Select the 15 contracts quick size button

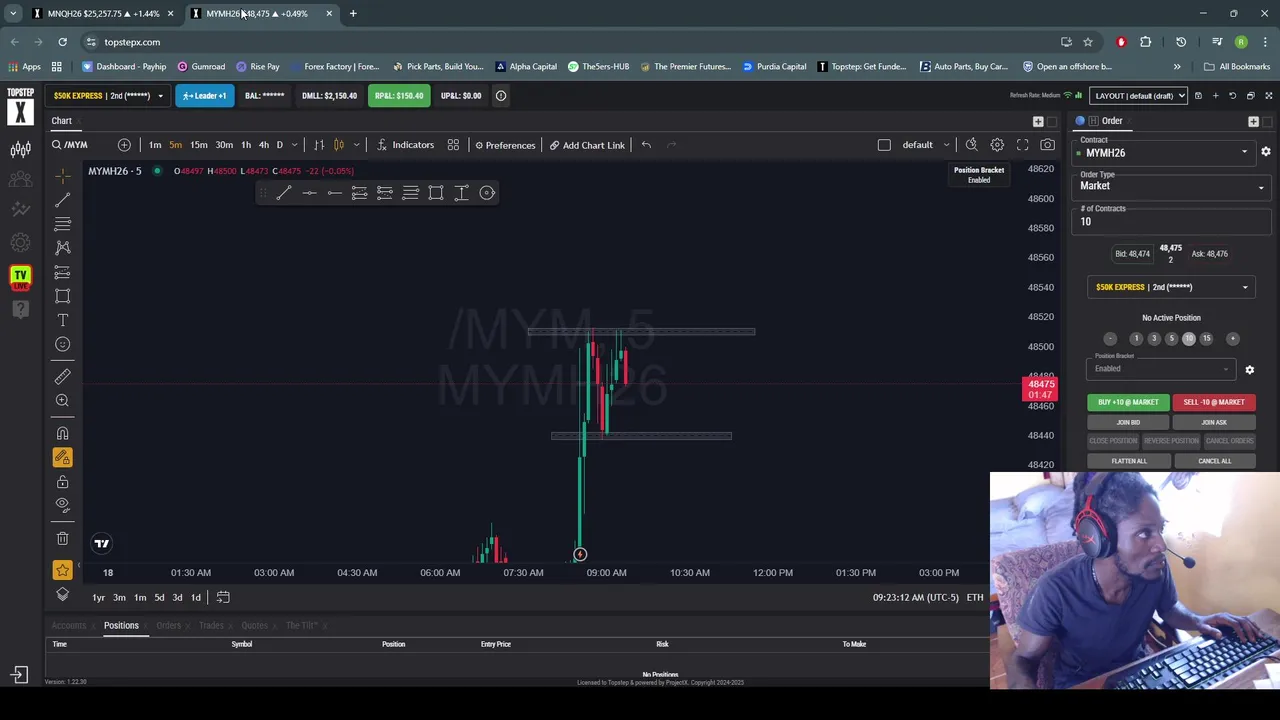pos(1206,339)
